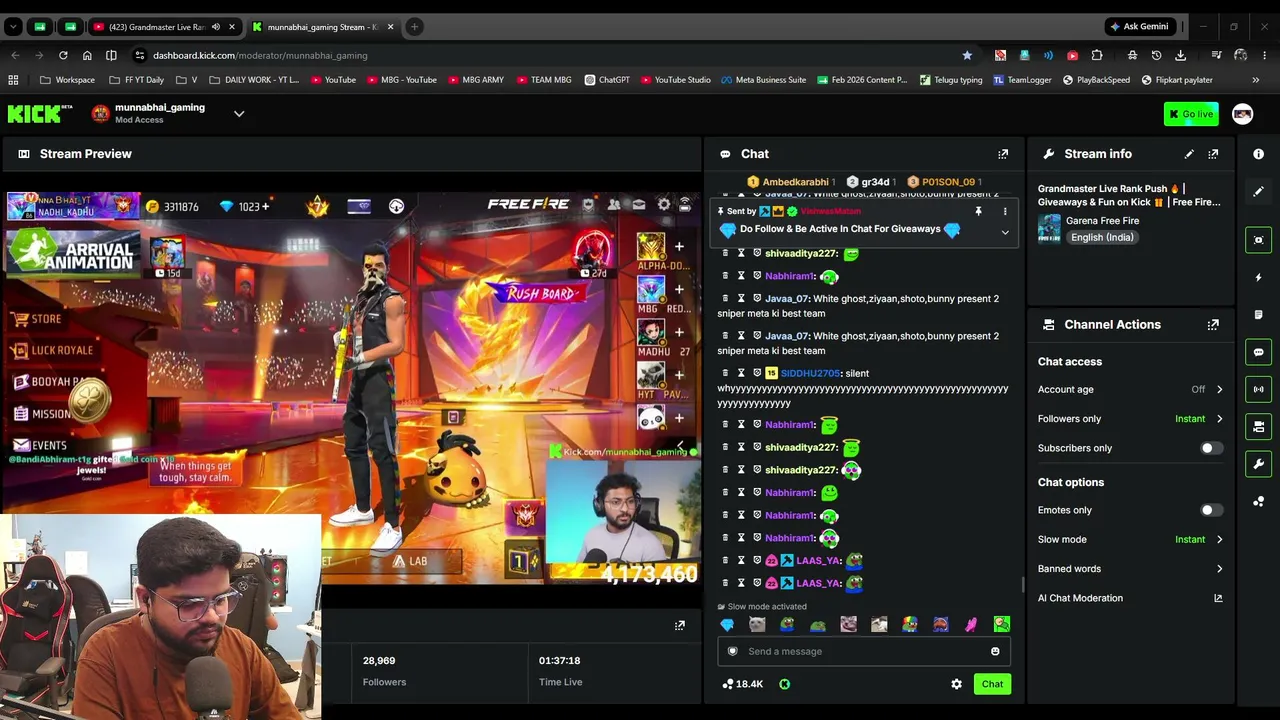
Task: Delete SIDDHU2705's message with the trash icon
Action: (x=725, y=373)
